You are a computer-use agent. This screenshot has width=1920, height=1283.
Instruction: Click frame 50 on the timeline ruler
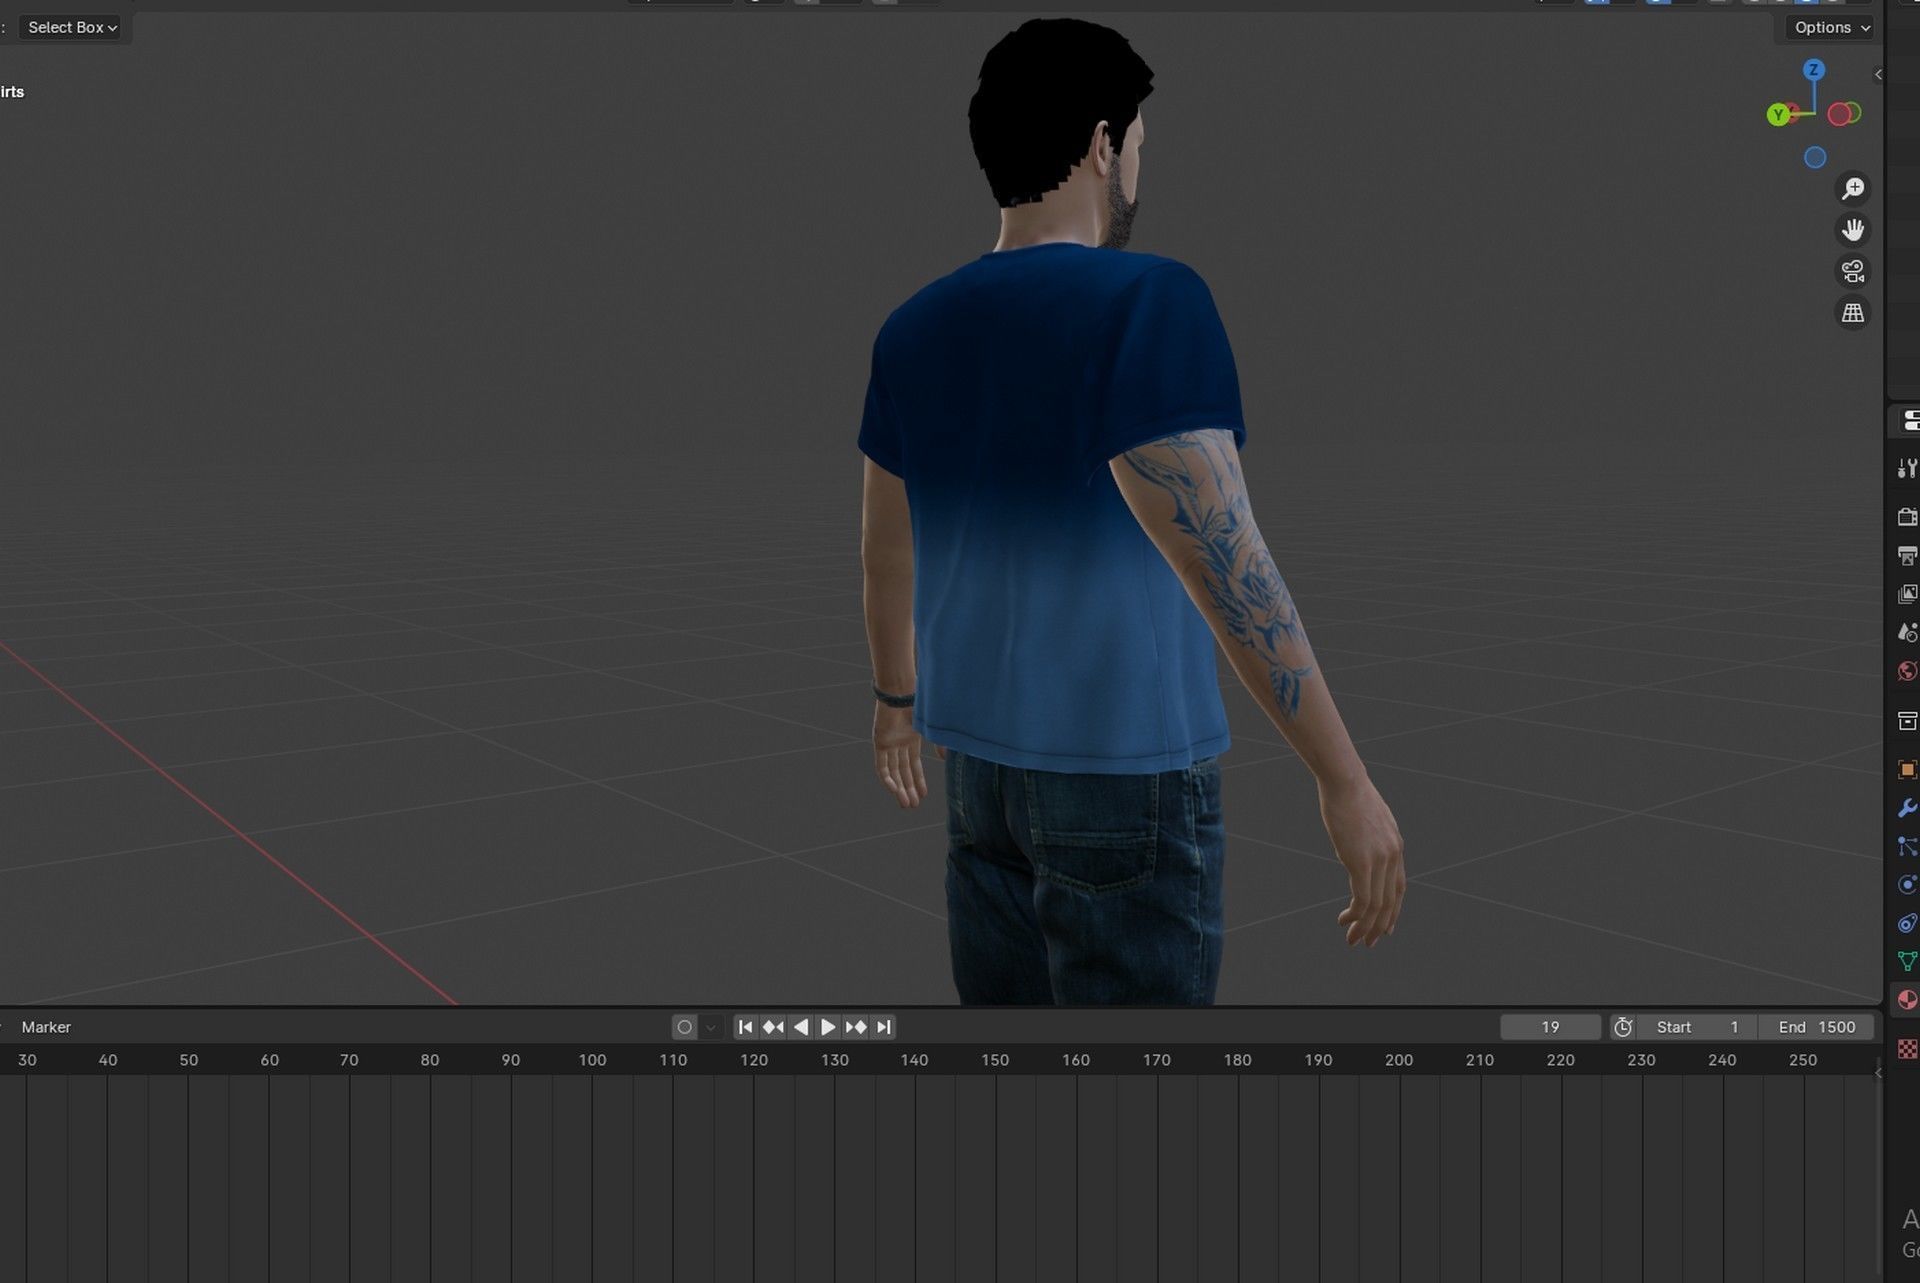189,1060
